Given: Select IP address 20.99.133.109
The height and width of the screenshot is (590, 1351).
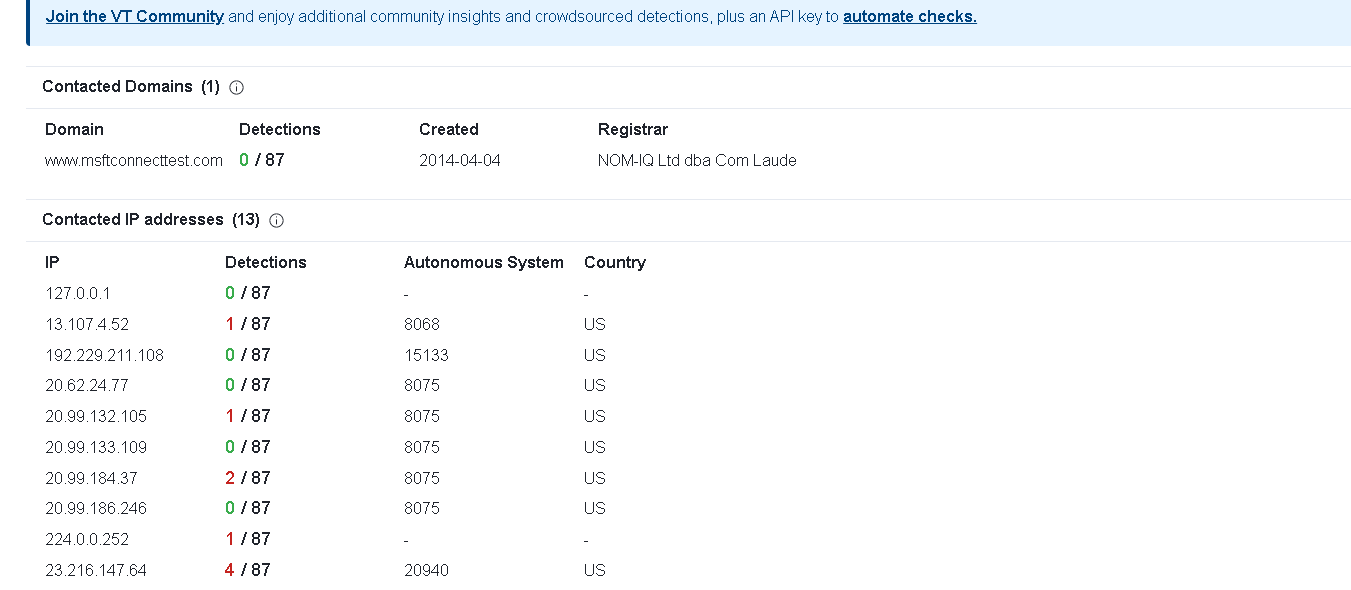Looking at the screenshot, I should point(96,448).
